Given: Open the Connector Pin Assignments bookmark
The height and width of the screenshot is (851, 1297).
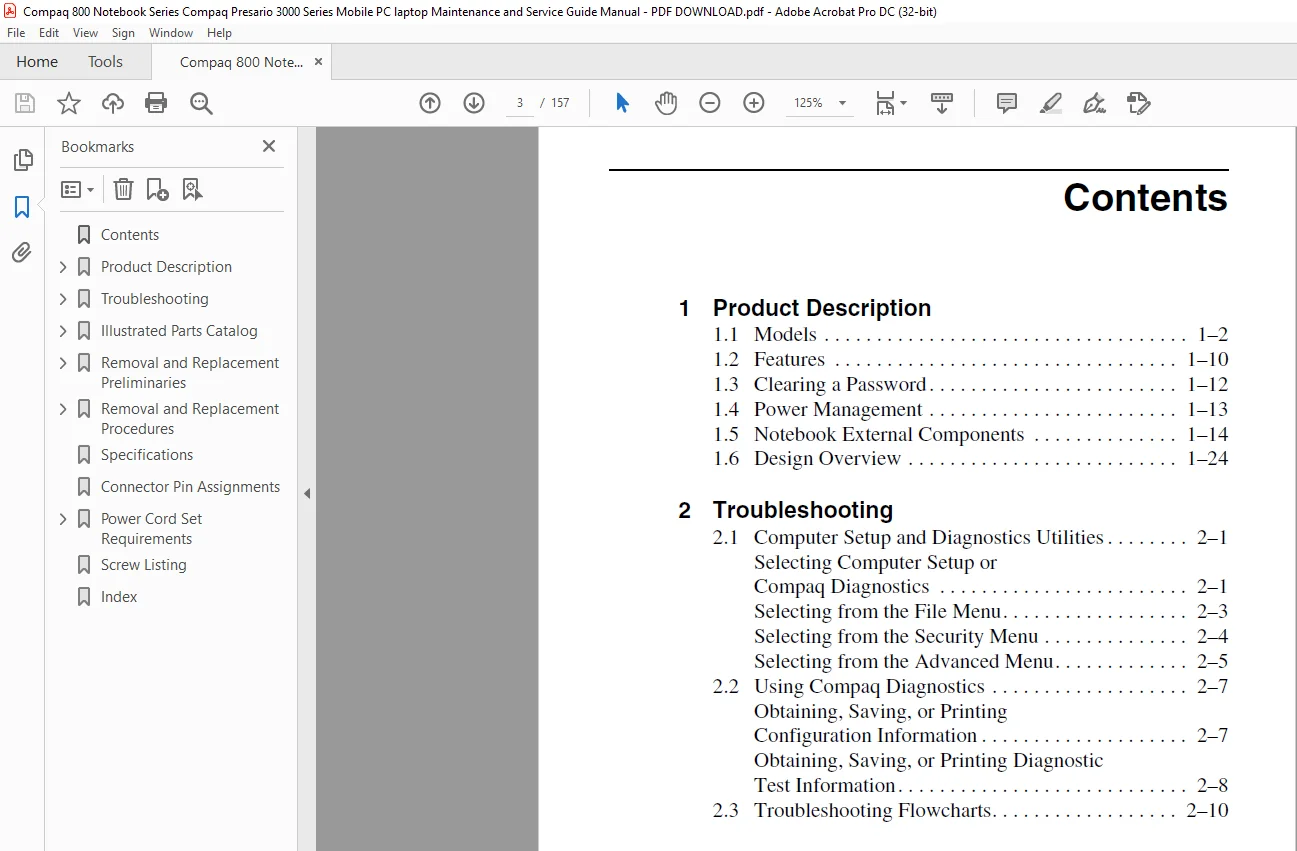Looking at the screenshot, I should 190,487.
